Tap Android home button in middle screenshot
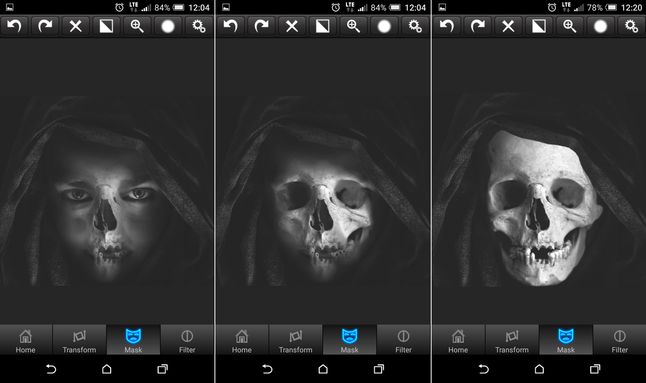This screenshot has width=646, height=383. coord(323,369)
